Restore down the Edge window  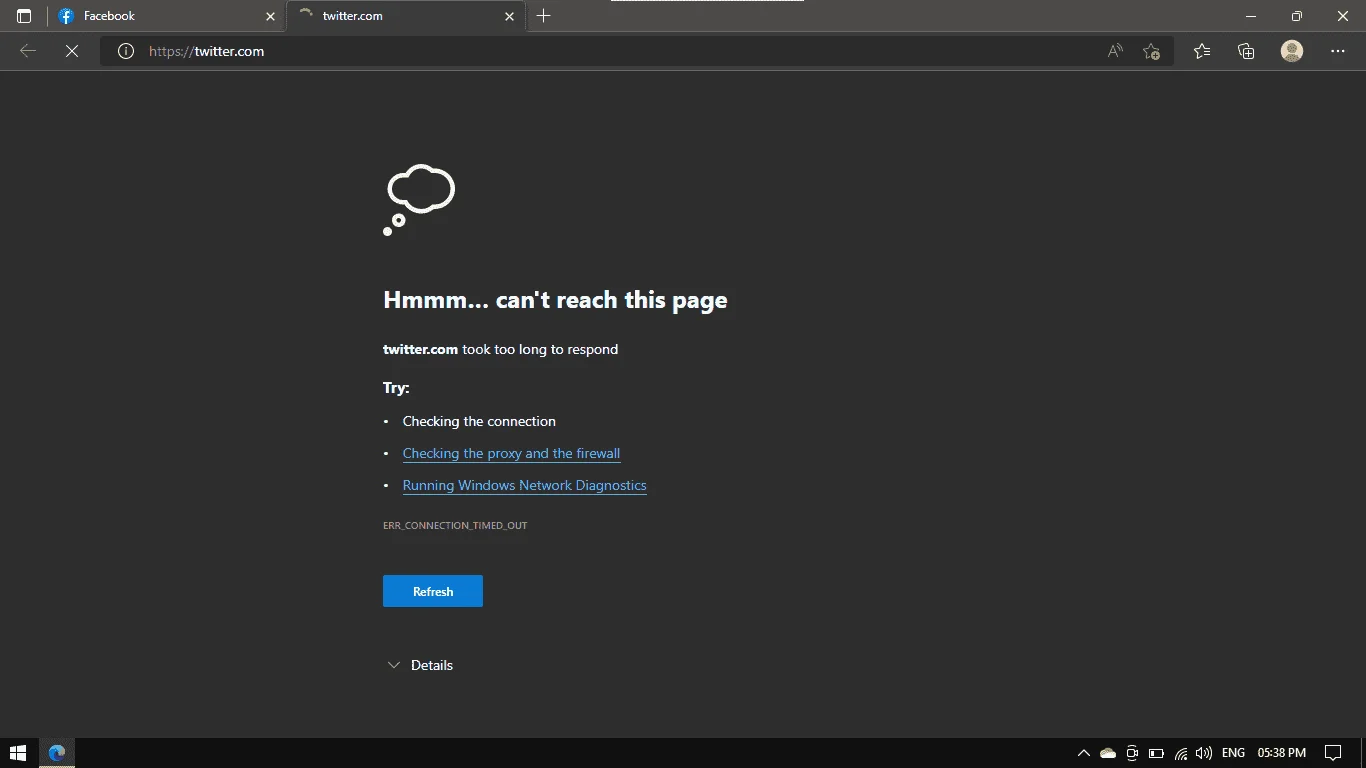point(1297,16)
